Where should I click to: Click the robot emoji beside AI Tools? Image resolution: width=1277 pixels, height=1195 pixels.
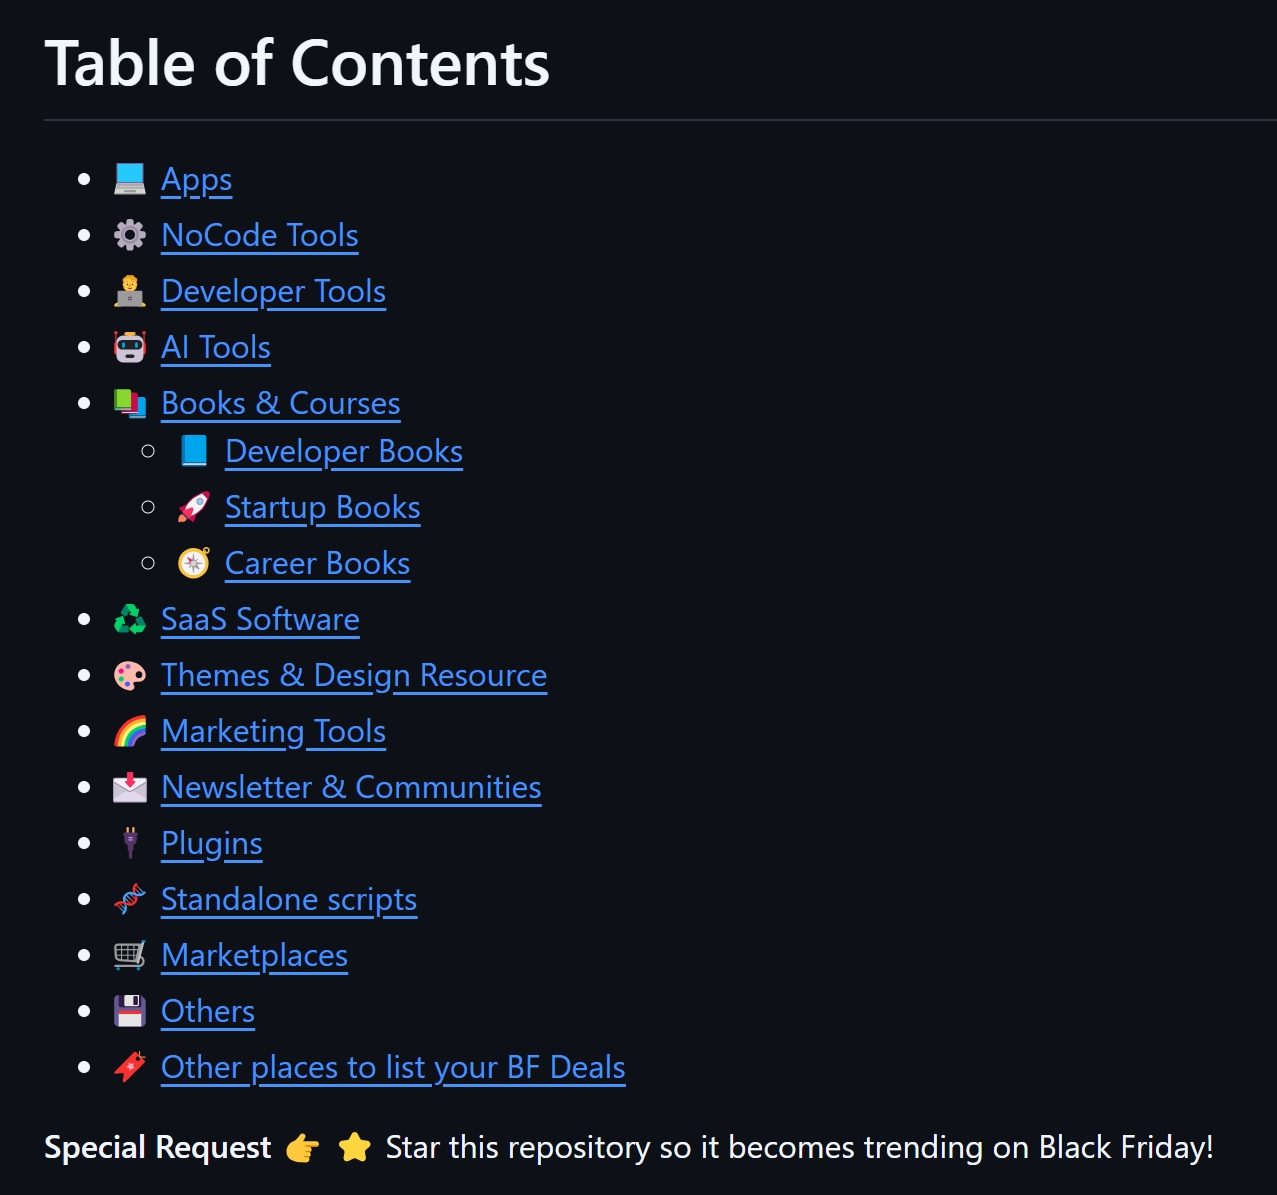[130, 348]
